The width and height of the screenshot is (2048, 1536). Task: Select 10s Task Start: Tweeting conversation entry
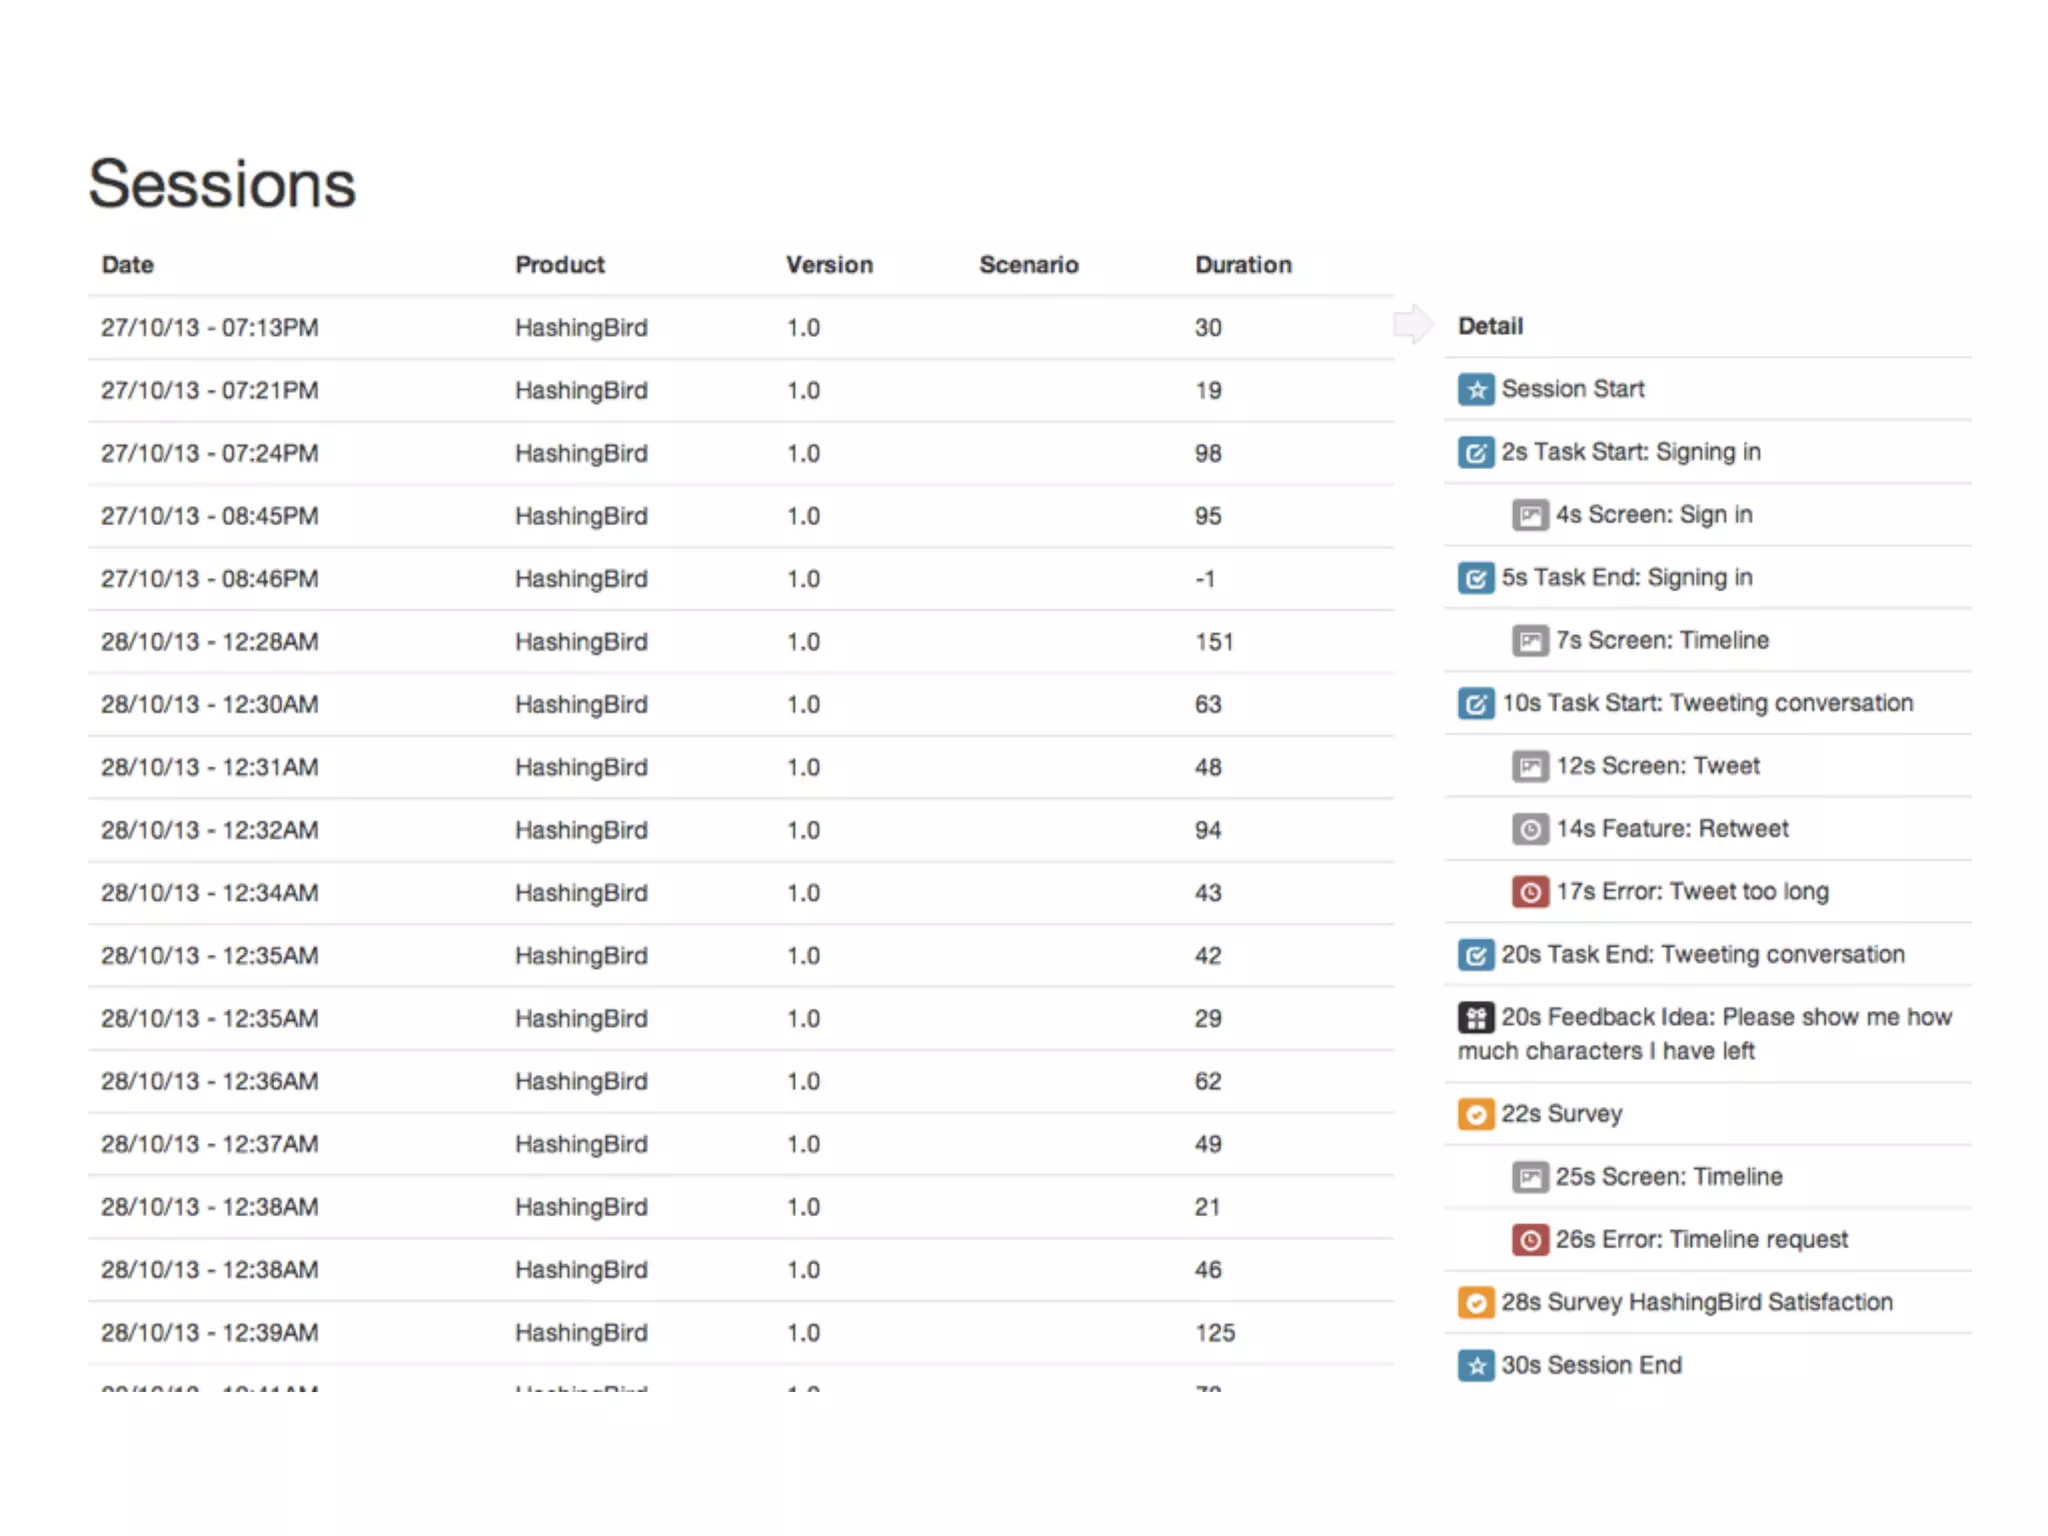click(x=1706, y=703)
